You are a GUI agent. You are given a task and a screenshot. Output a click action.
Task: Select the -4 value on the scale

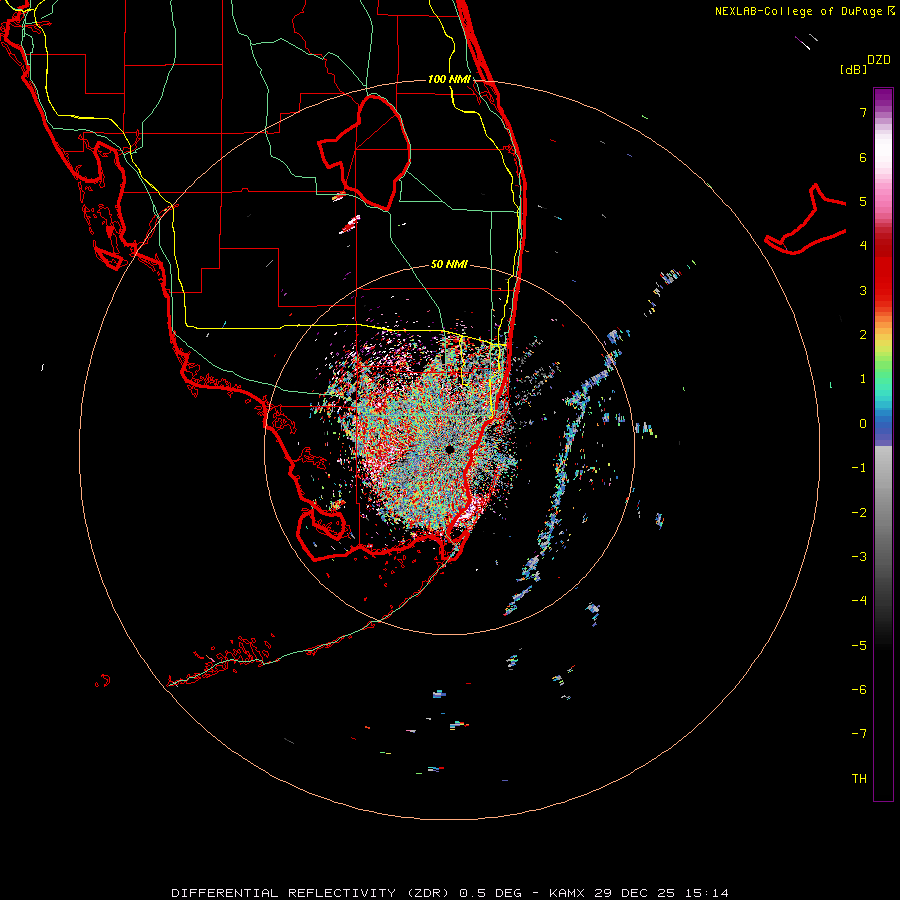tap(859, 600)
